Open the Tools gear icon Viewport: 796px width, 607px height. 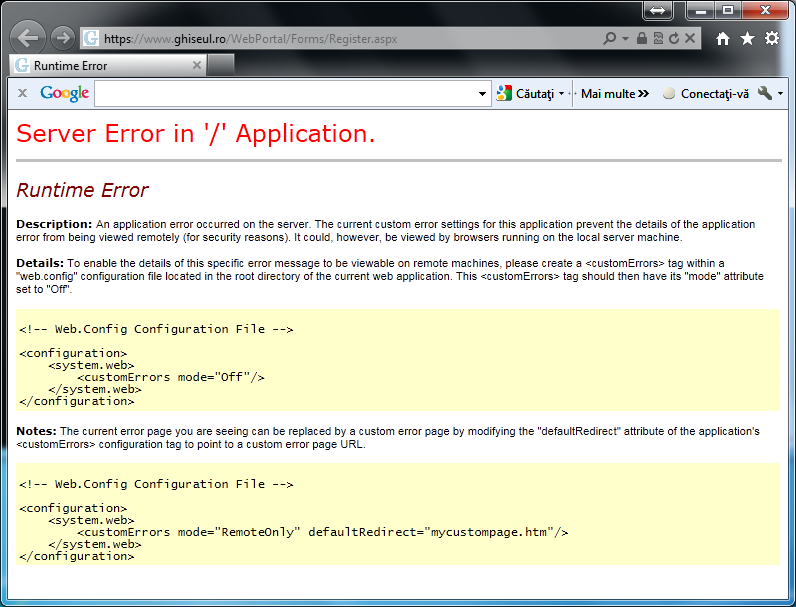tap(772, 38)
